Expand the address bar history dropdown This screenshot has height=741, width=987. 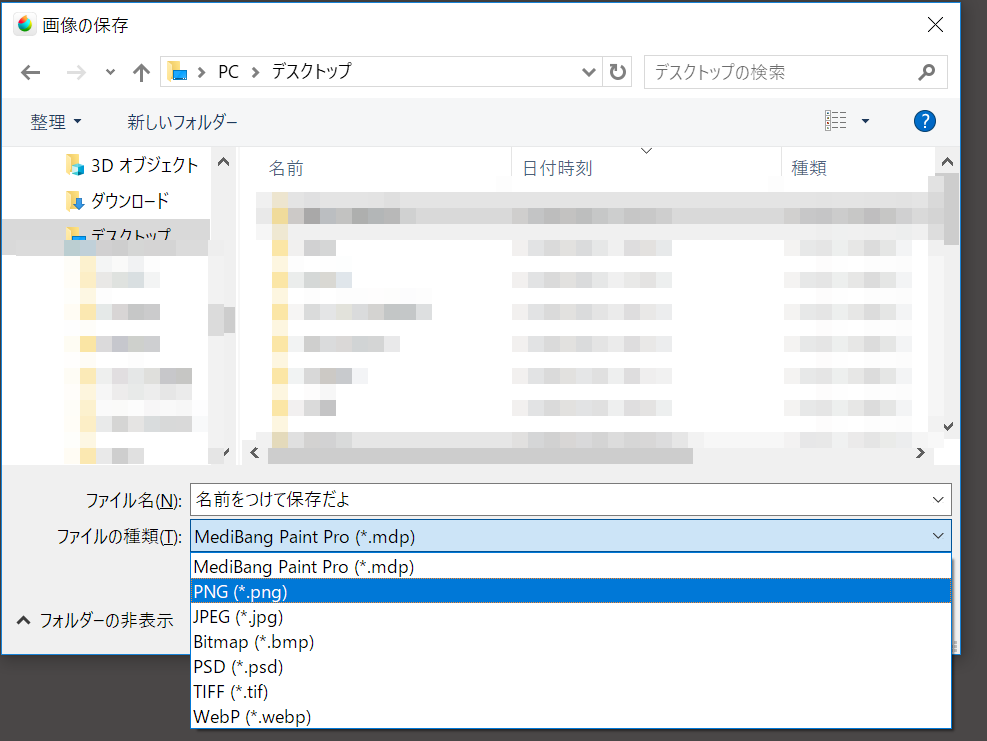(x=589, y=72)
